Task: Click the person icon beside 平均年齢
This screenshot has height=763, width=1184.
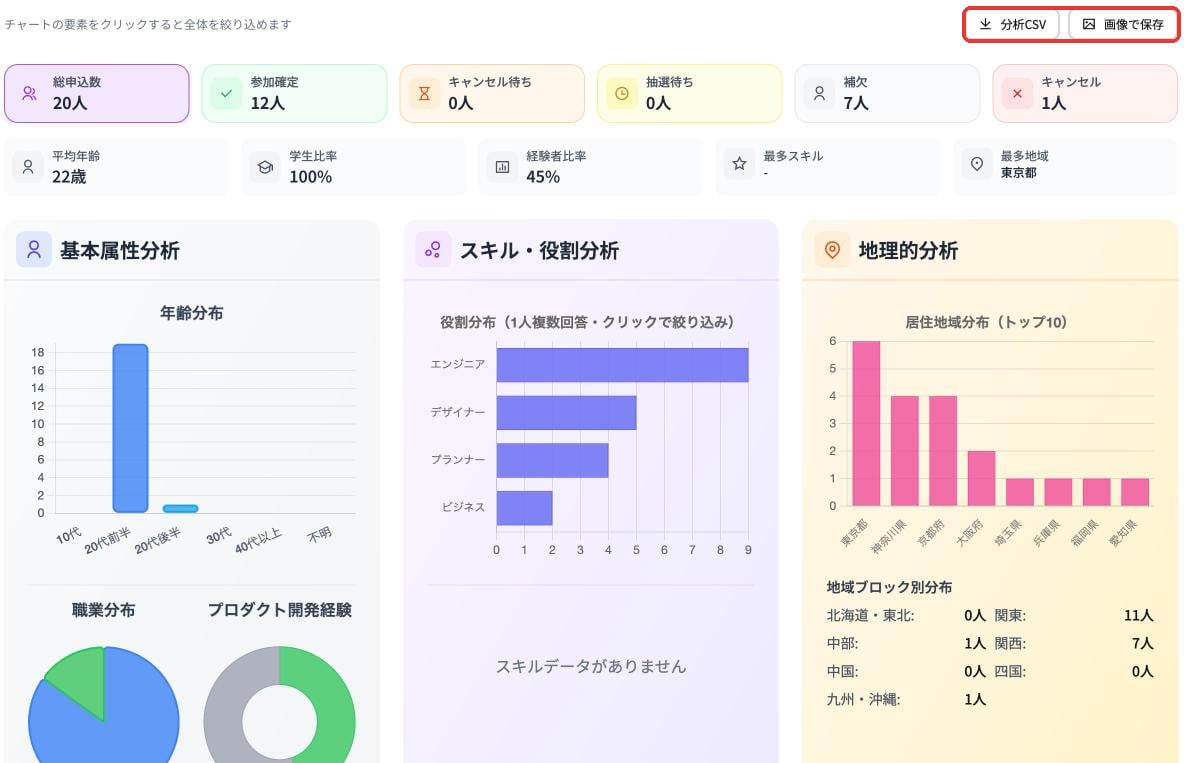Action: 28,166
